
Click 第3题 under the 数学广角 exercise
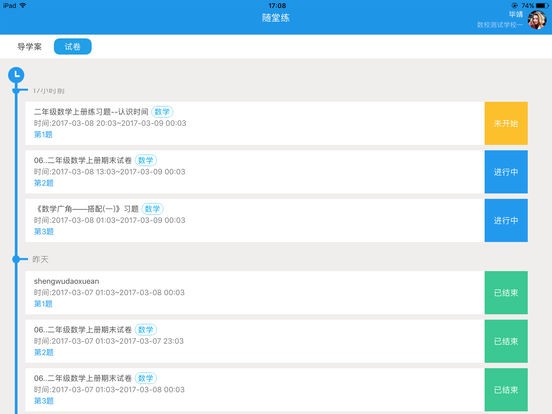(x=44, y=232)
